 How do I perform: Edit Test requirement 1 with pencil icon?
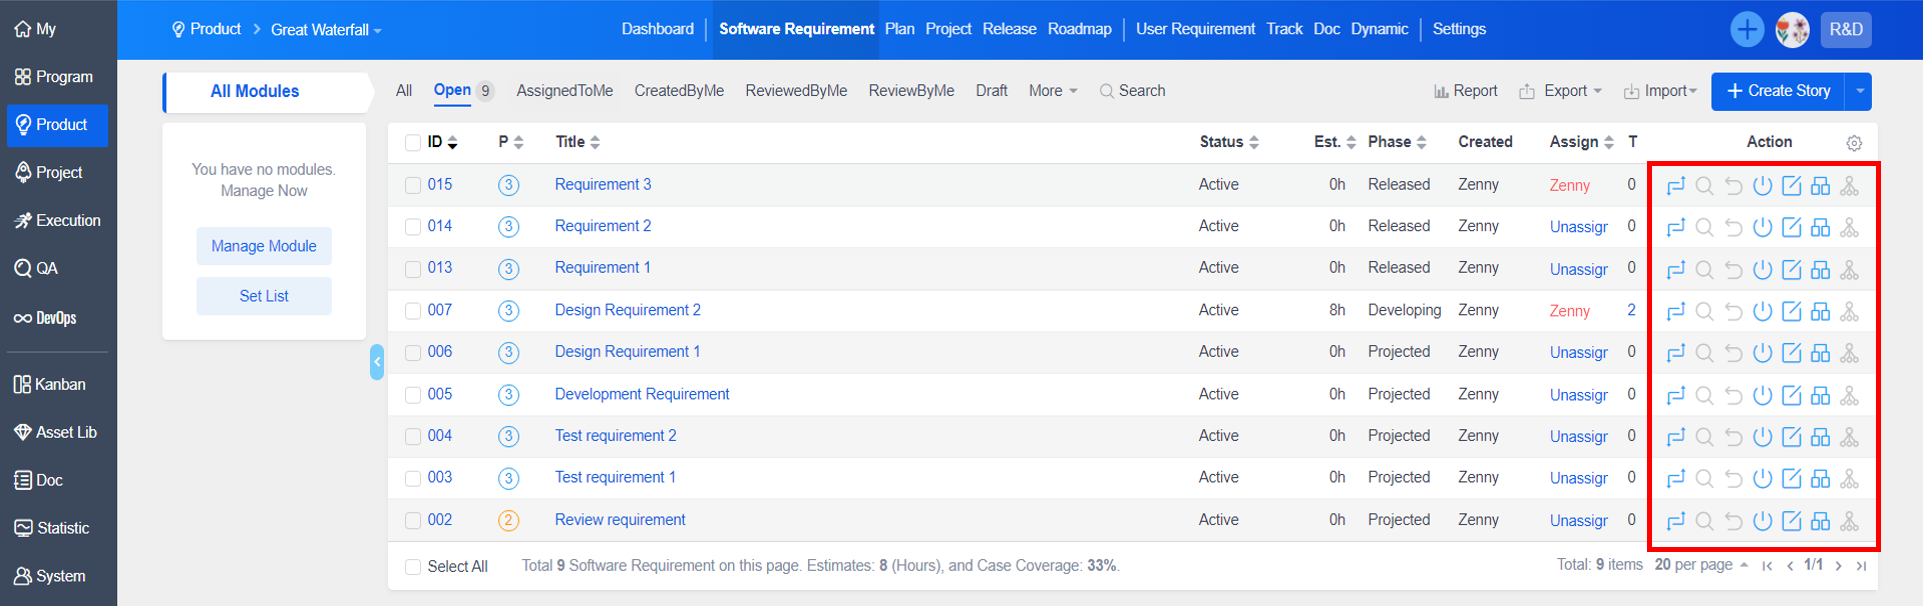(1792, 479)
